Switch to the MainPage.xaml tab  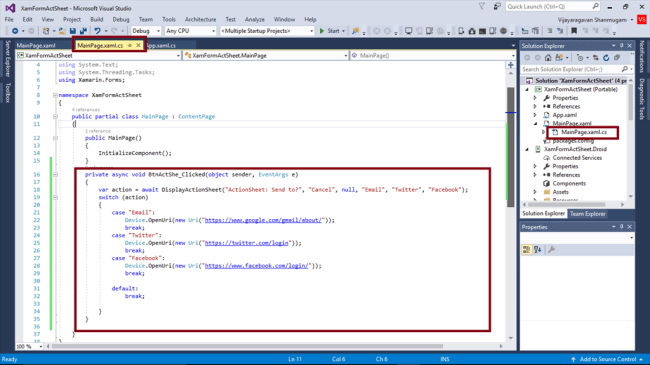36,46
